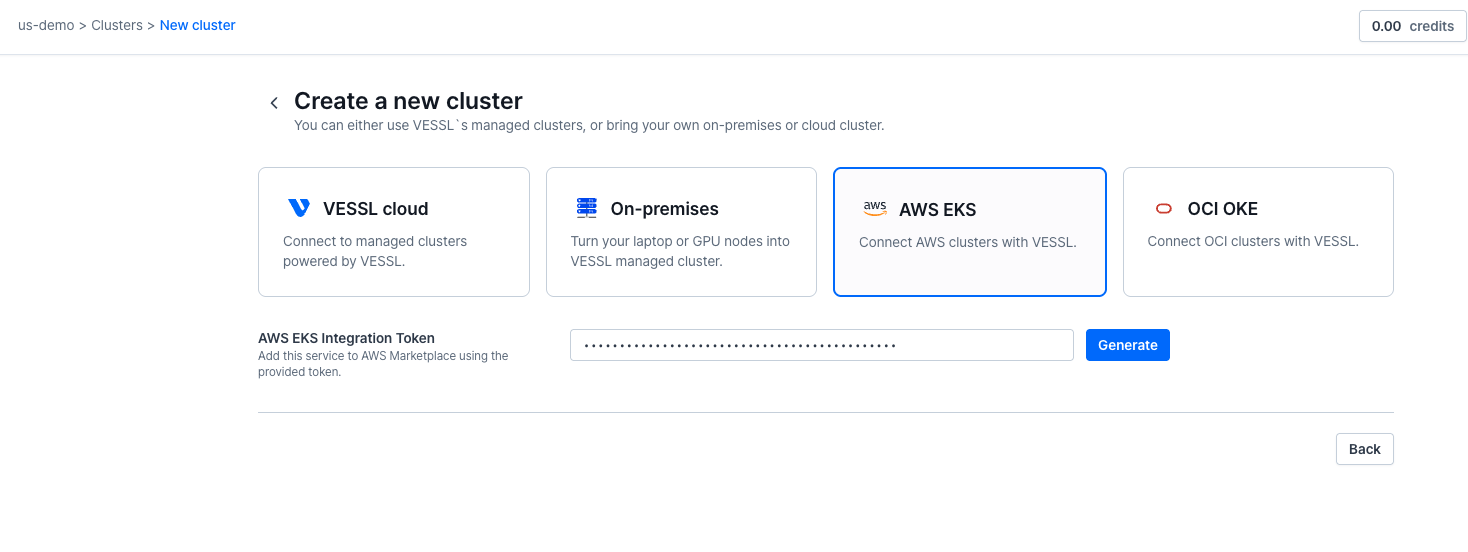Click the New cluster breadcrumb
This screenshot has height=552, width=1468.
(x=198, y=25)
